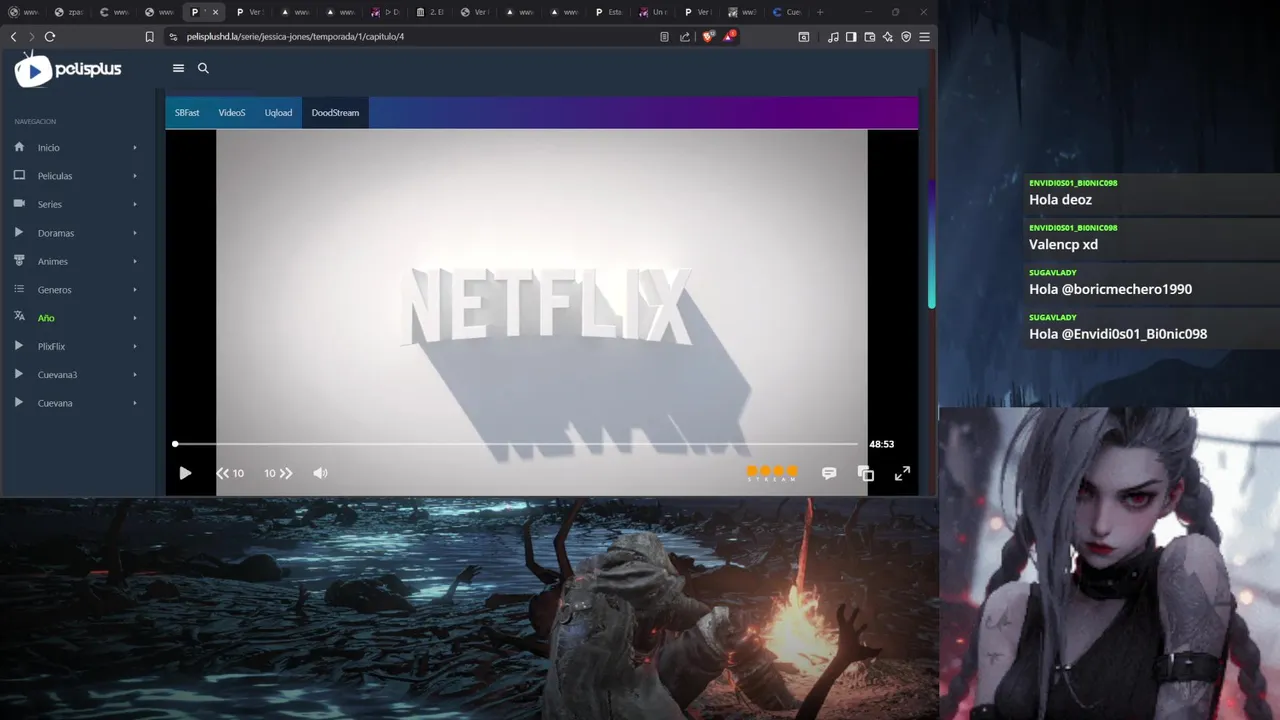Click the play icon beside Cuevana3
Image resolution: width=1280 pixels, height=720 pixels.
pos(19,374)
